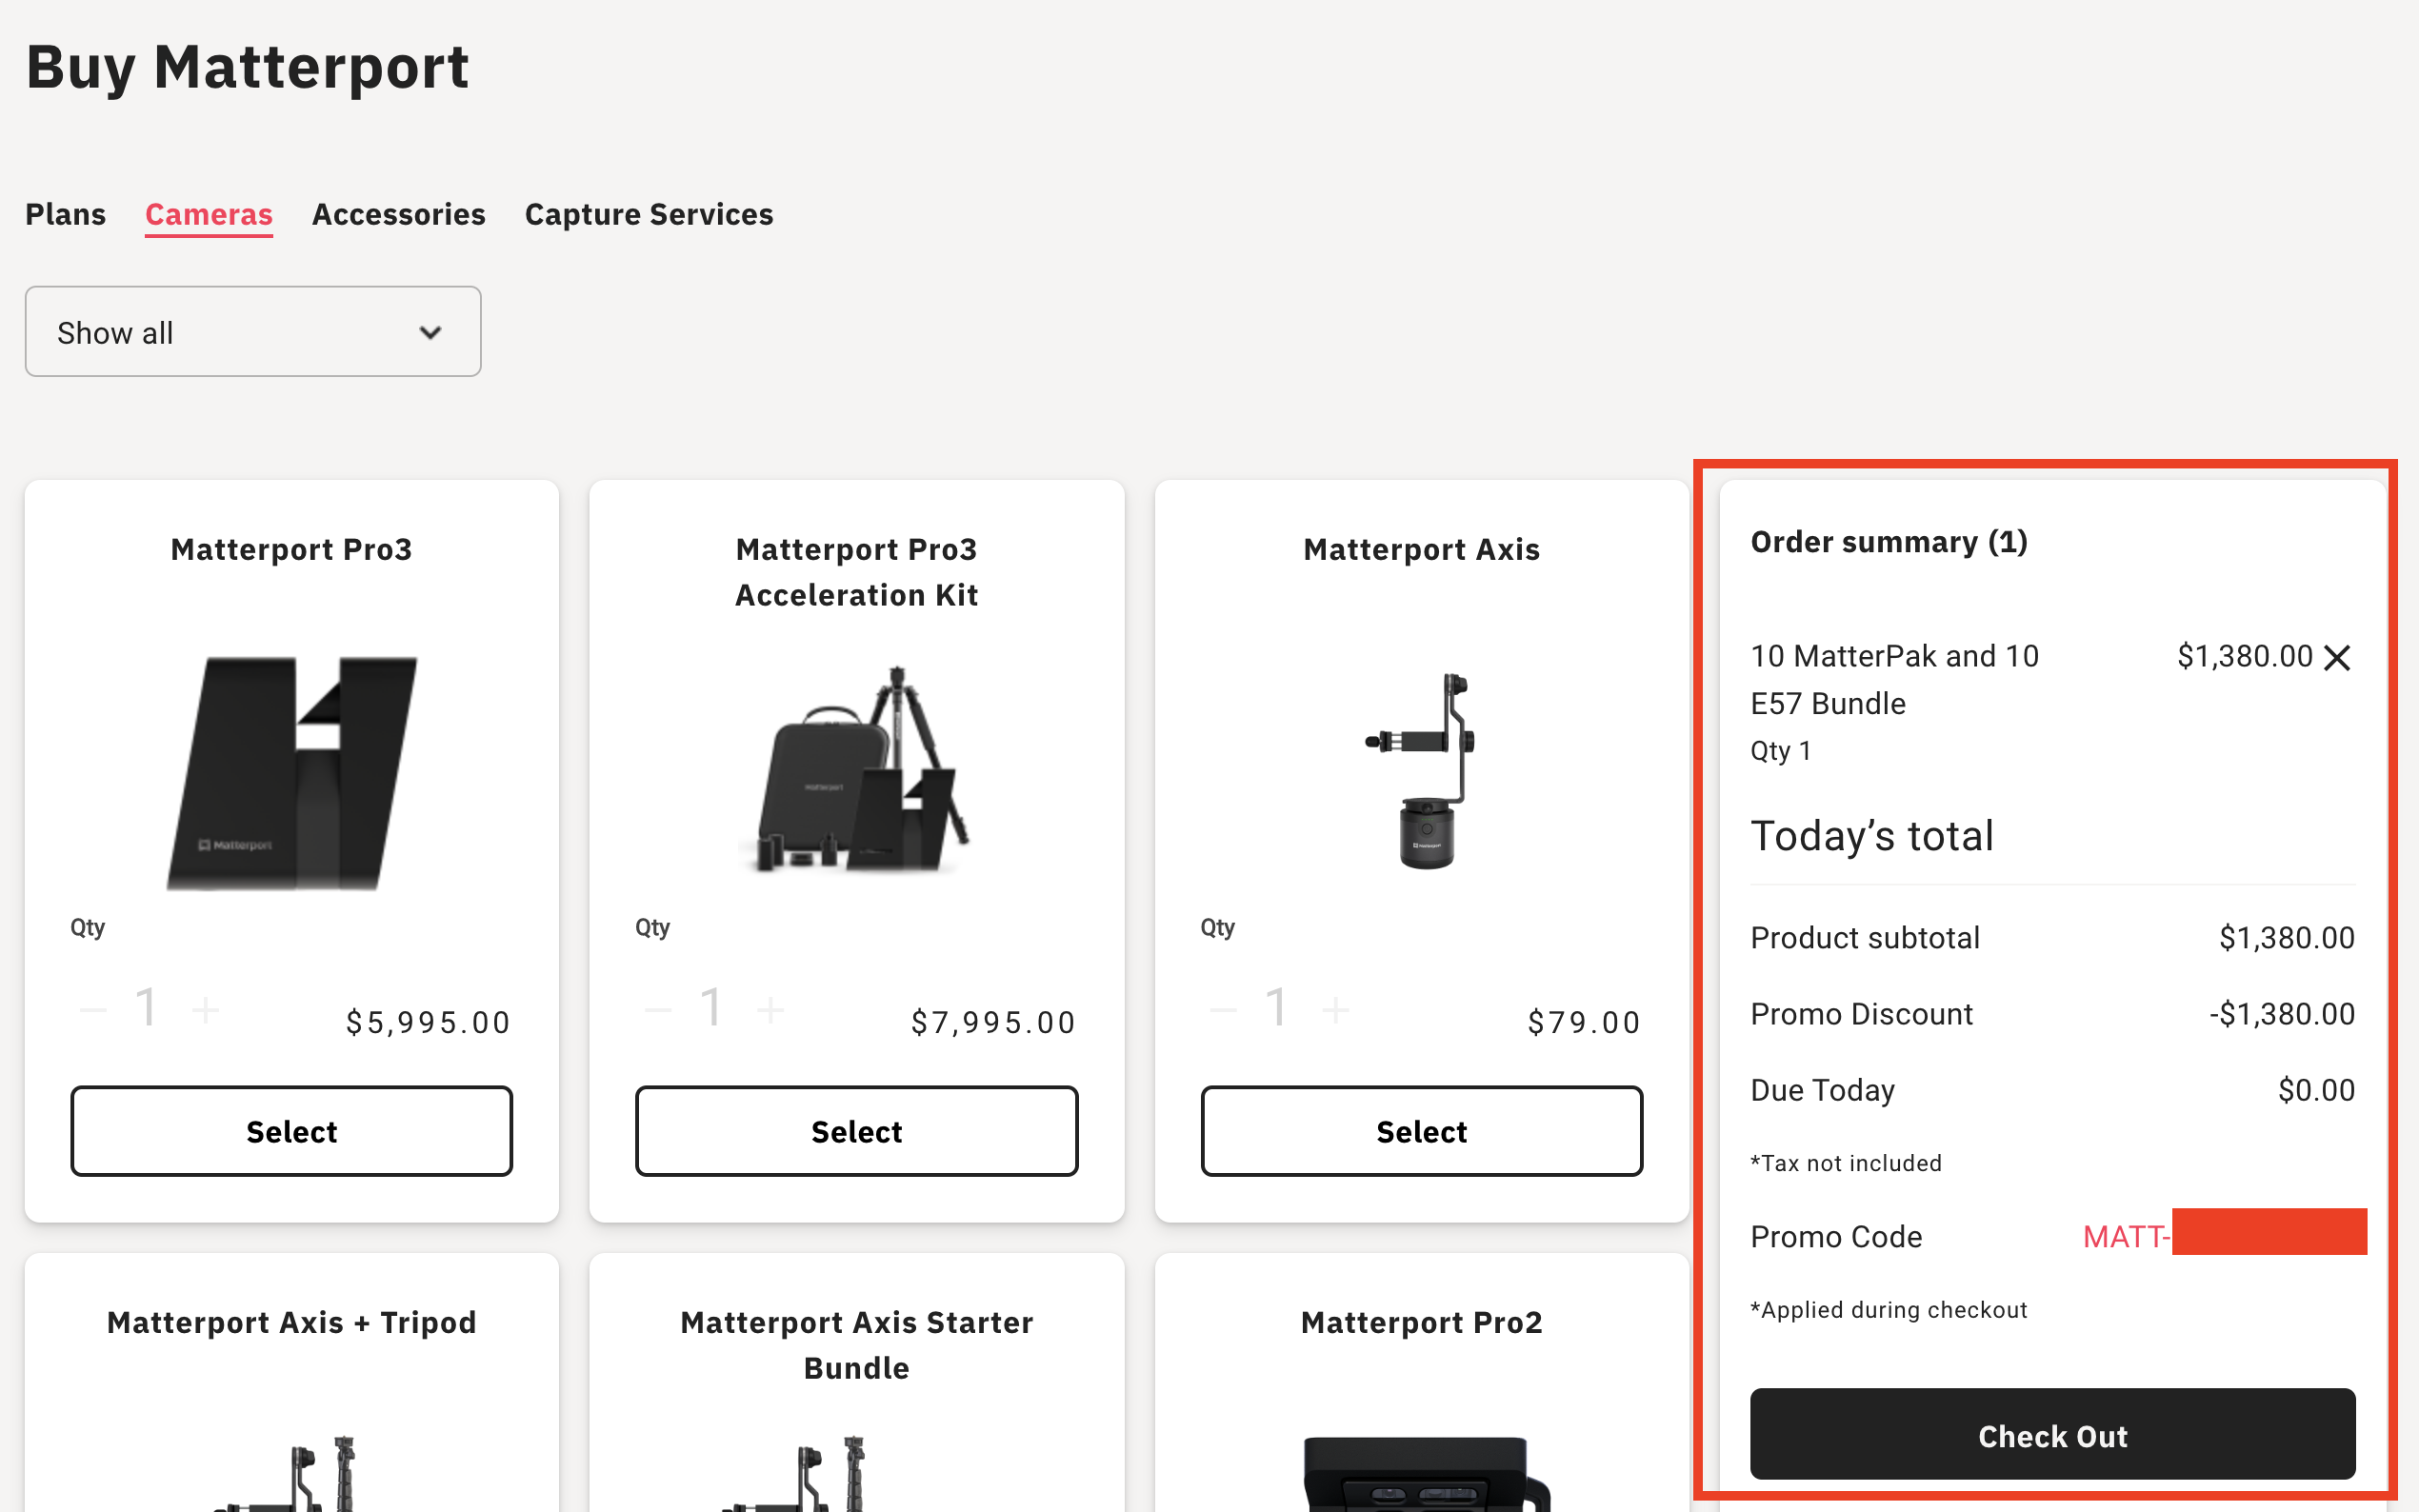Remove MatterPak bundle from order summary
Screen dimensions: 2419x1512
(2337, 658)
